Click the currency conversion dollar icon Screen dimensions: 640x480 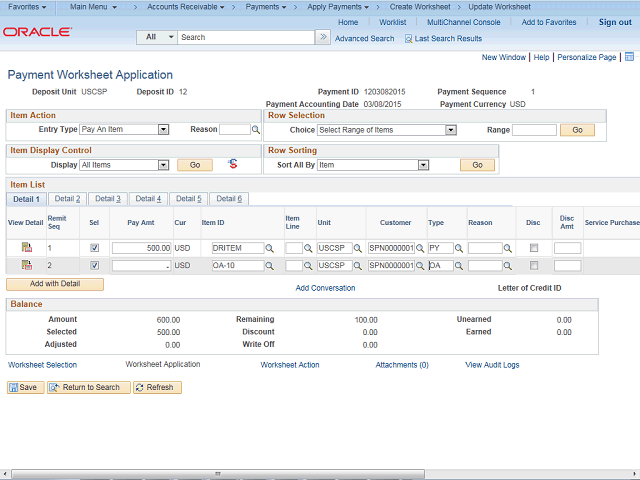(232, 164)
